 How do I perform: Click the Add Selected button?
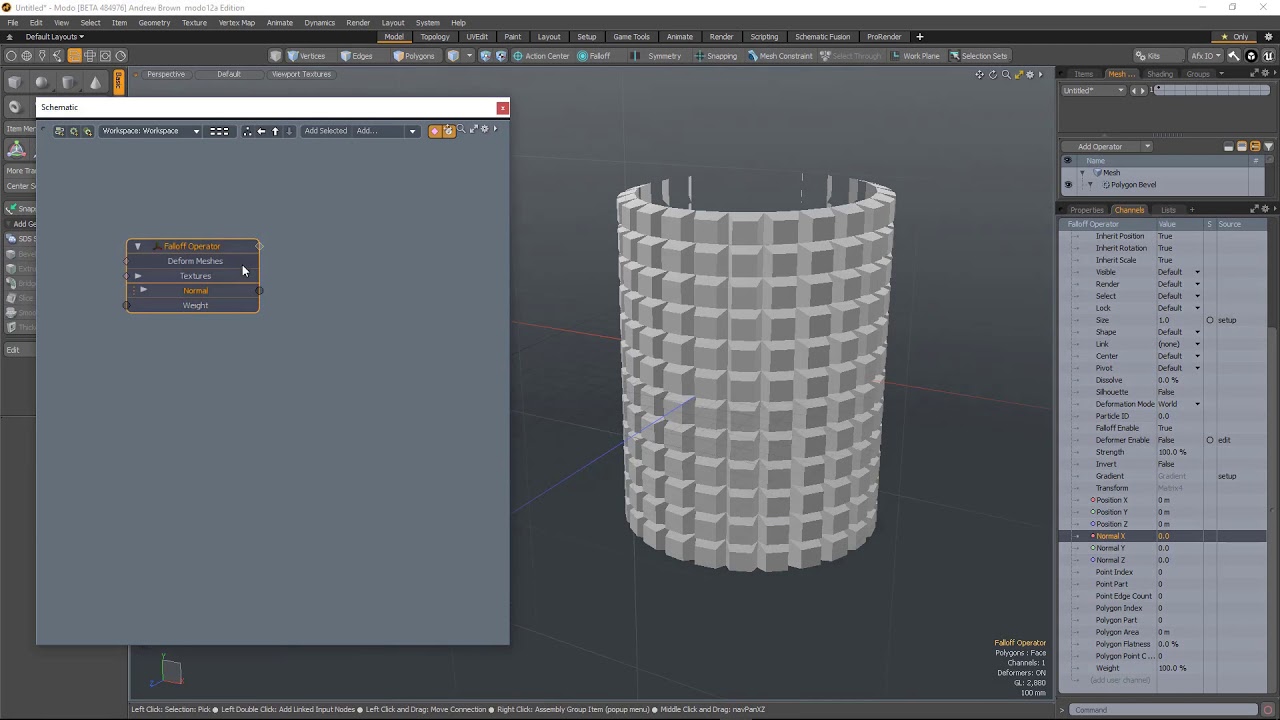326,131
